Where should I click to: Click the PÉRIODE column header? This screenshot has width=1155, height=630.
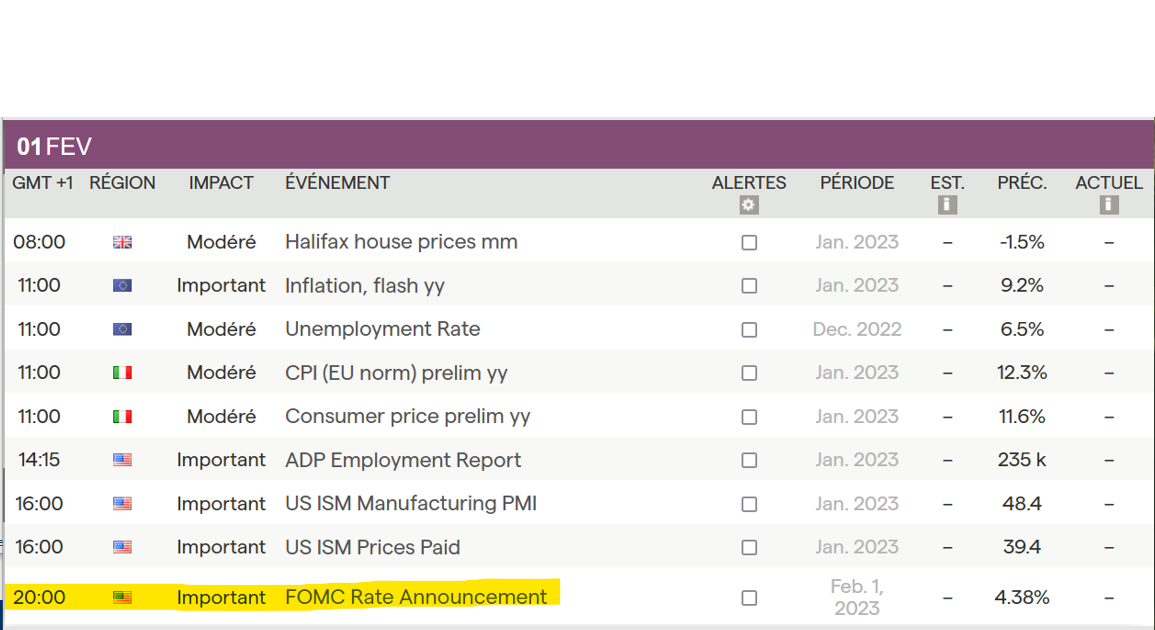click(x=857, y=183)
